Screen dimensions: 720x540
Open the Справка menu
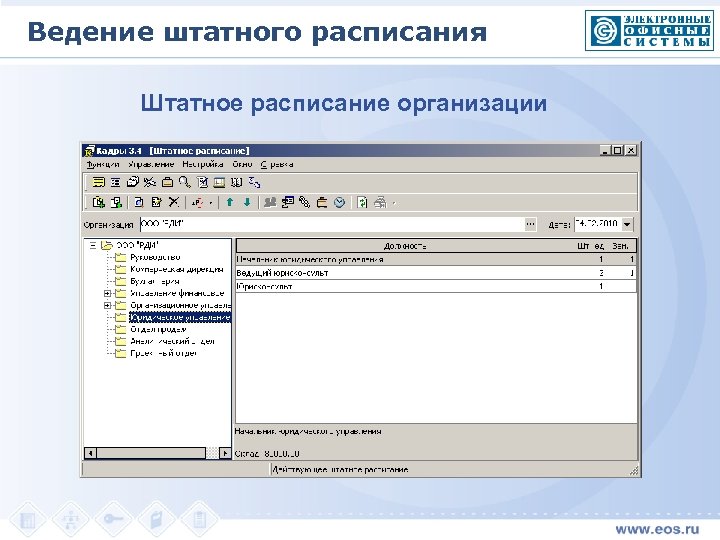click(277, 164)
